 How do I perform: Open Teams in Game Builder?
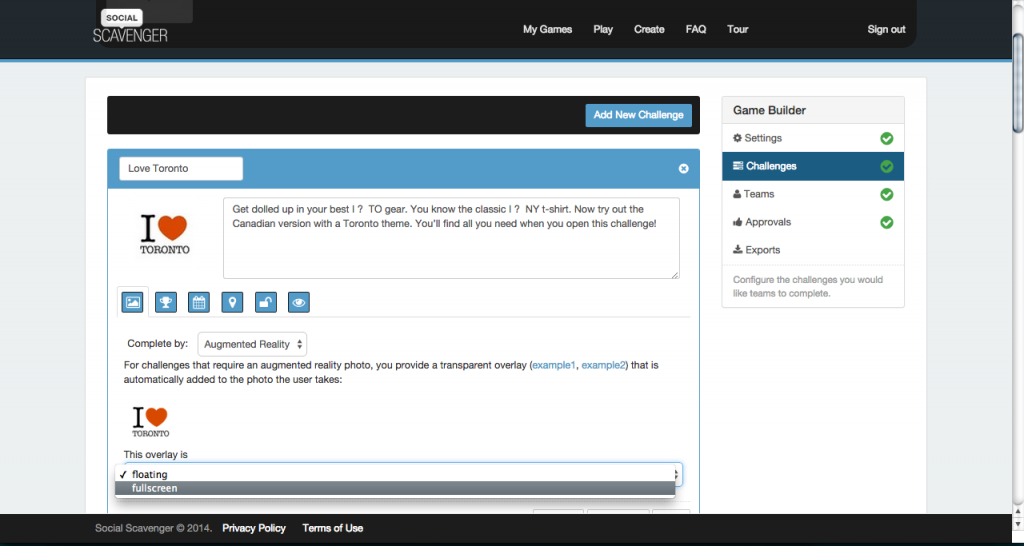[x=813, y=195]
